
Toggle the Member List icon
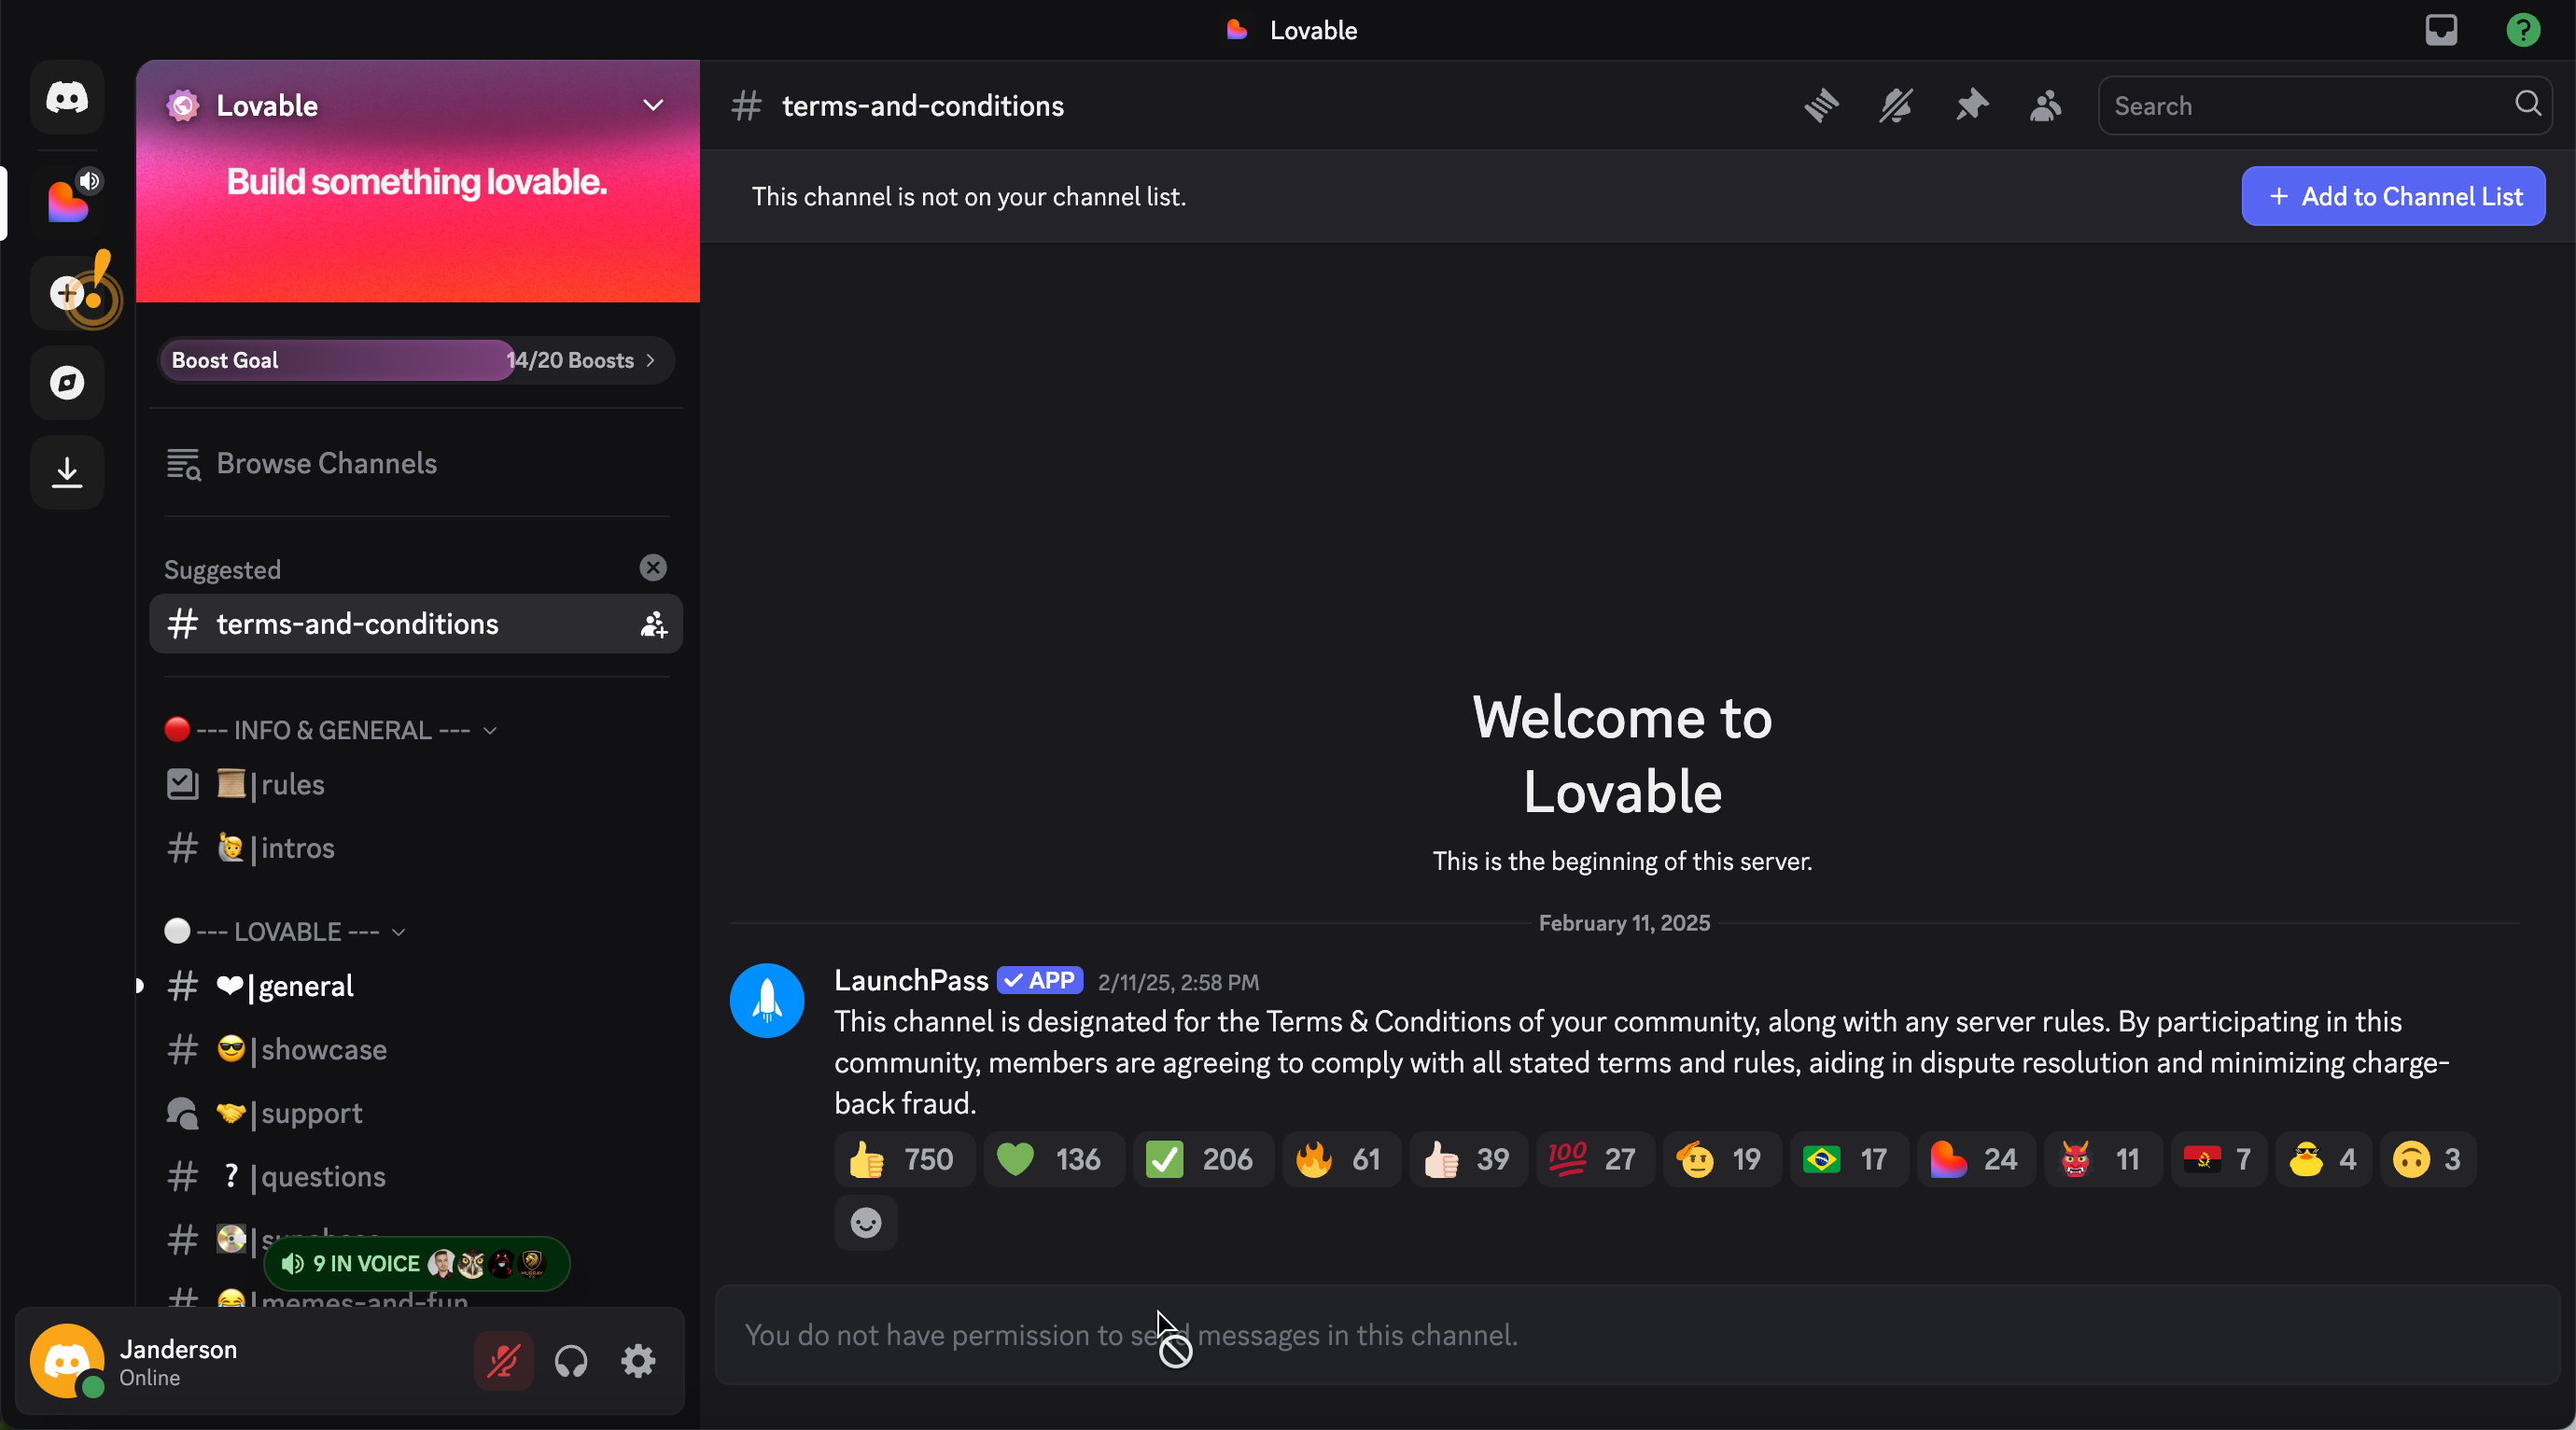click(x=2045, y=105)
